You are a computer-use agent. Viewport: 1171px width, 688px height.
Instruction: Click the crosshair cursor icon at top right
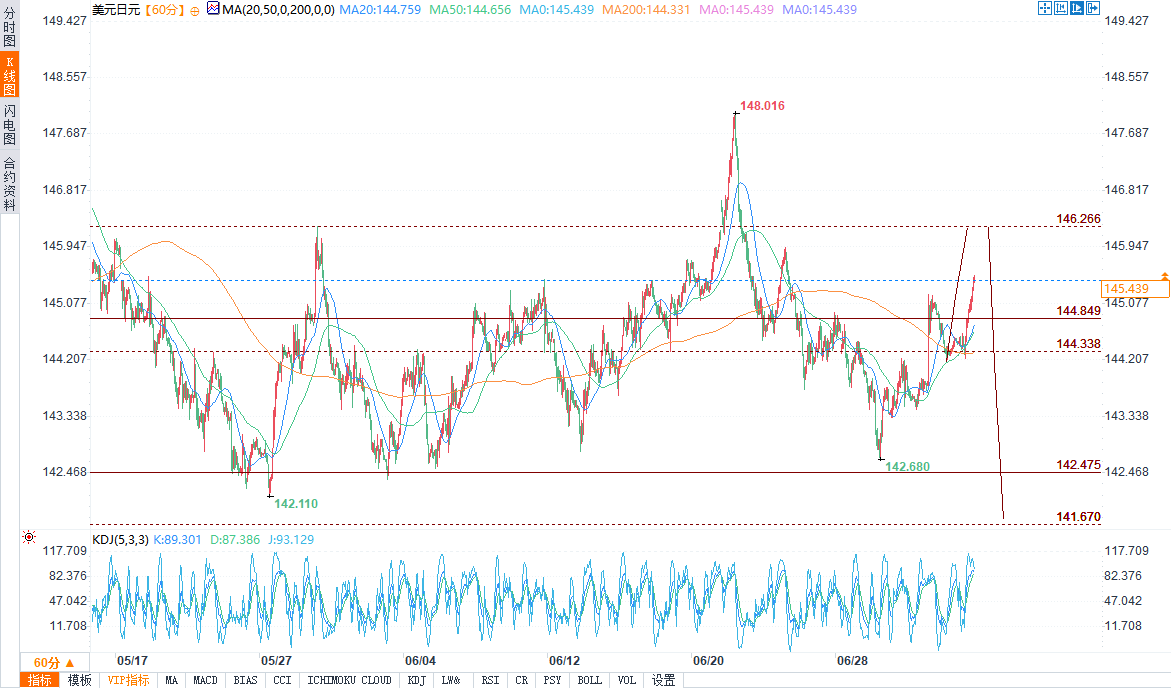click(1045, 8)
